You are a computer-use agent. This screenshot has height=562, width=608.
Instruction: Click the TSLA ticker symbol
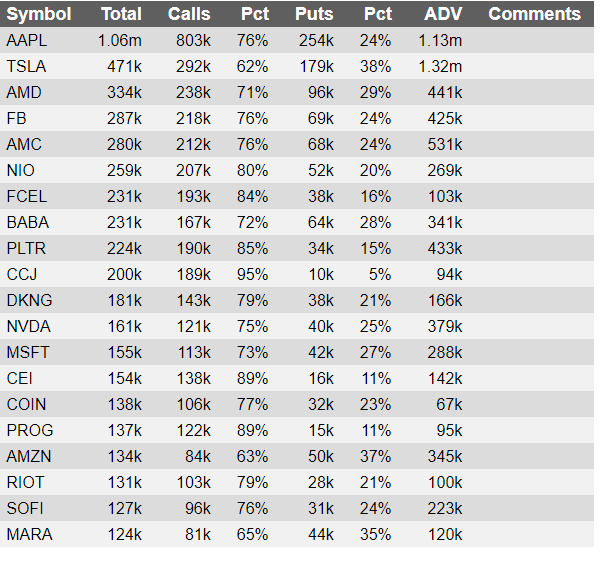tap(26, 66)
